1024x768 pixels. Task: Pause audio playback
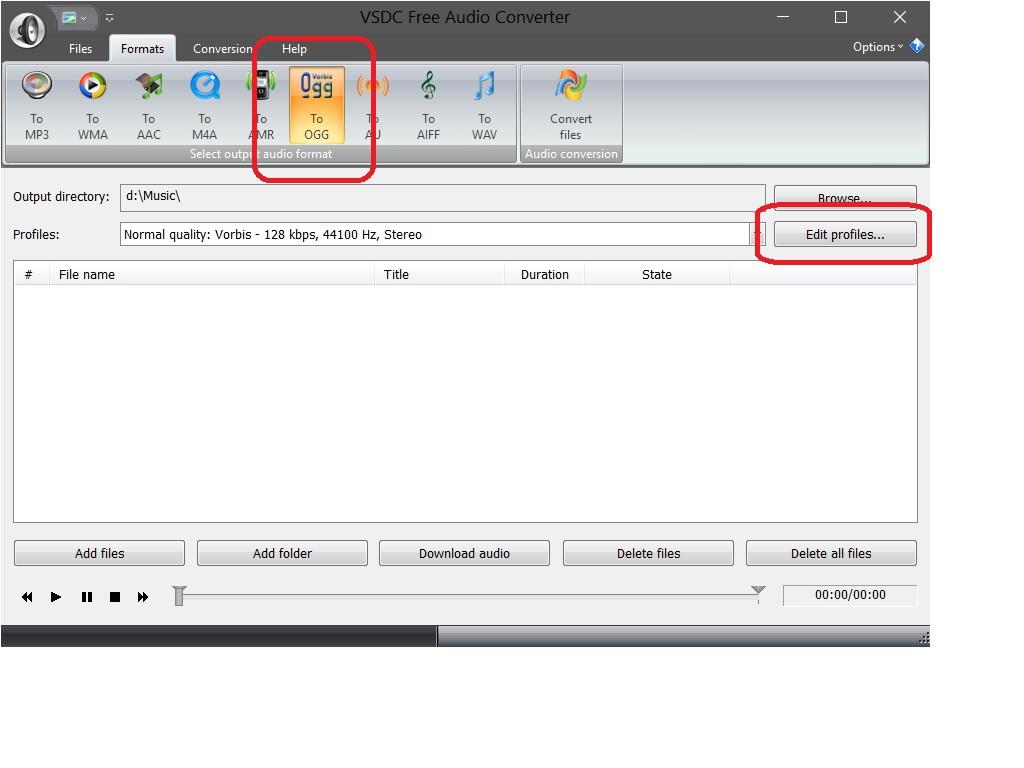(86, 597)
